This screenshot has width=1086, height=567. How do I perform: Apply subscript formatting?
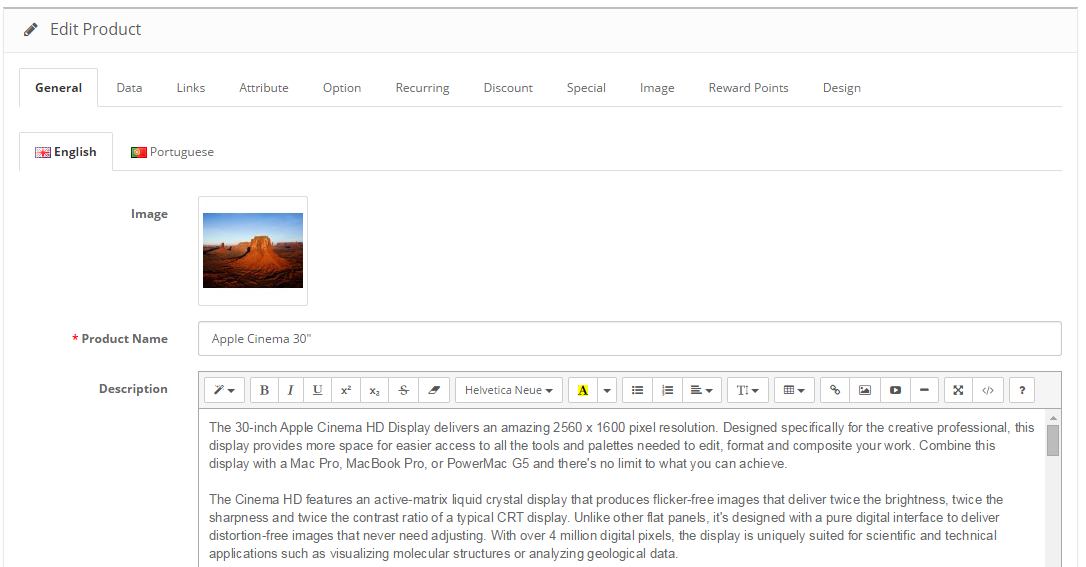coord(375,390)
